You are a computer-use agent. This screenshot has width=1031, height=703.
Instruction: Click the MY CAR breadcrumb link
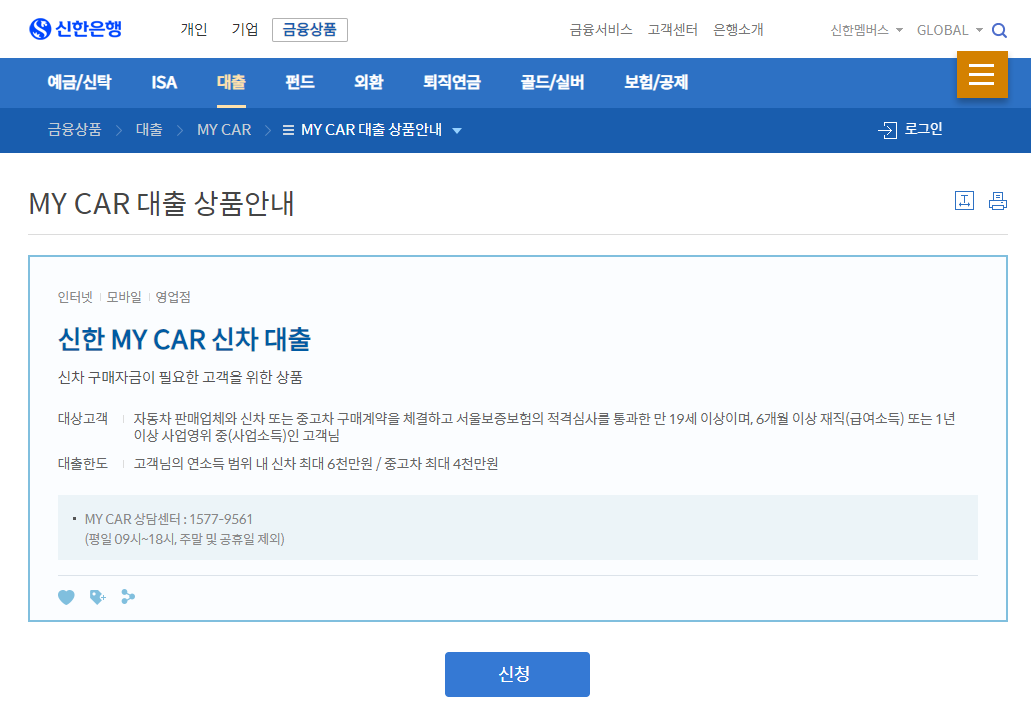point(224,130)
